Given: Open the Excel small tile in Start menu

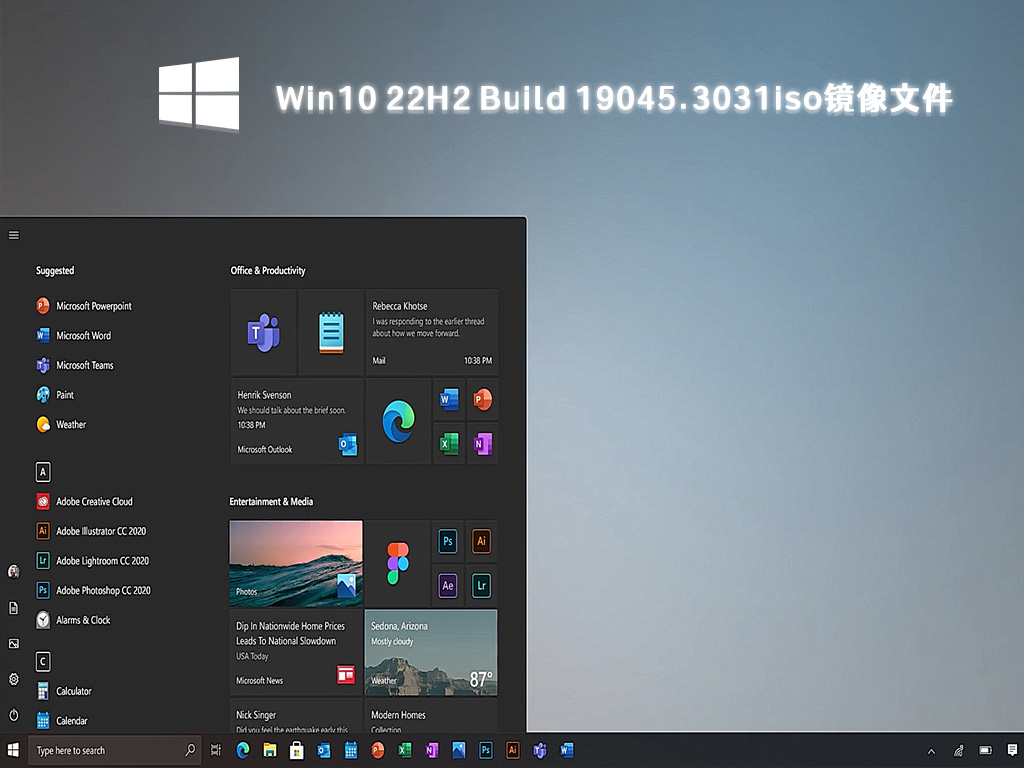Looking at the screenshot, I should 449,443.
